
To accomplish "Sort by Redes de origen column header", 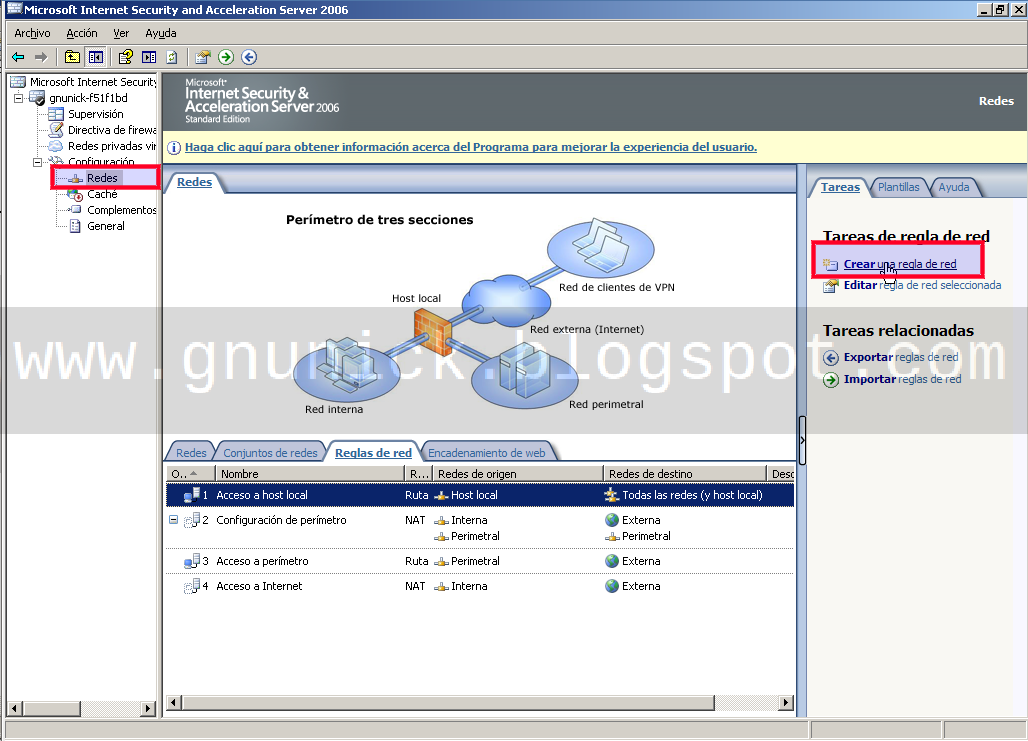I will point(517,473).
